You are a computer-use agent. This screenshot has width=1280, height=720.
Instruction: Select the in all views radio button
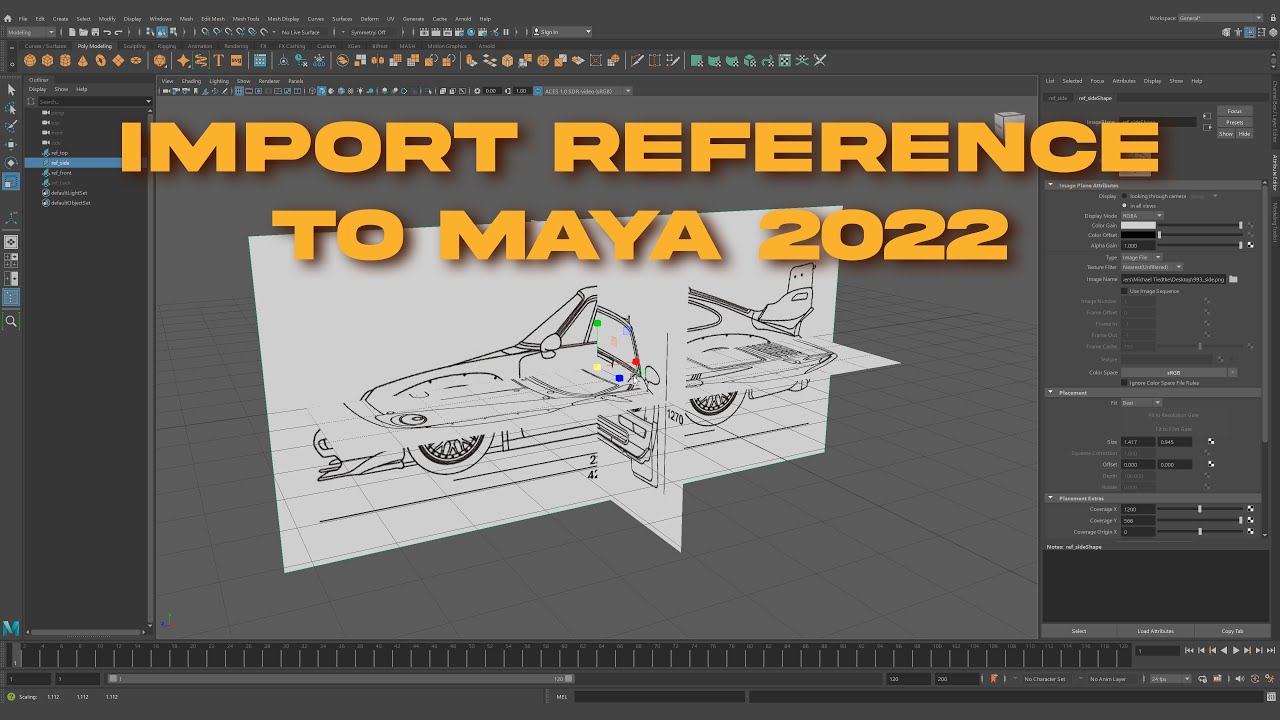(1124, 205)
